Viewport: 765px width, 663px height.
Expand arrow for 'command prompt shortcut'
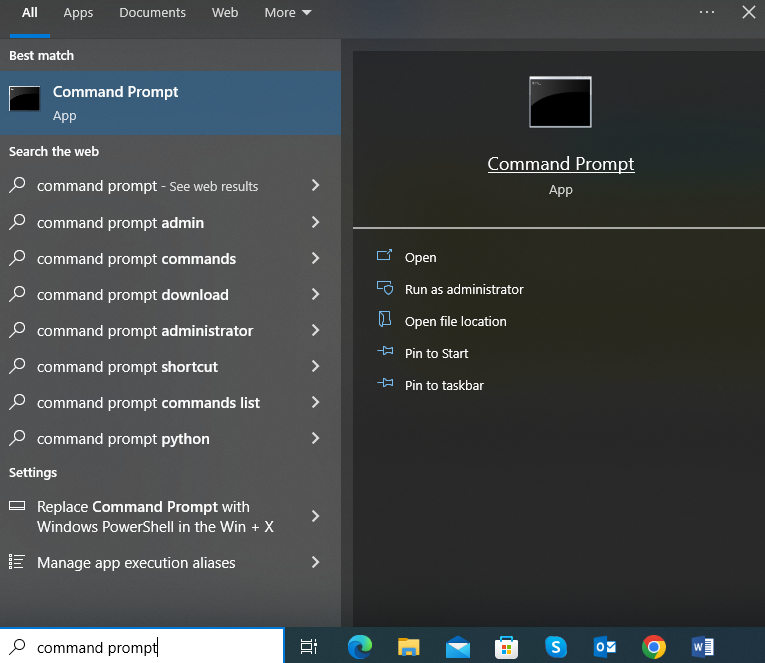[x=316, y=366]
